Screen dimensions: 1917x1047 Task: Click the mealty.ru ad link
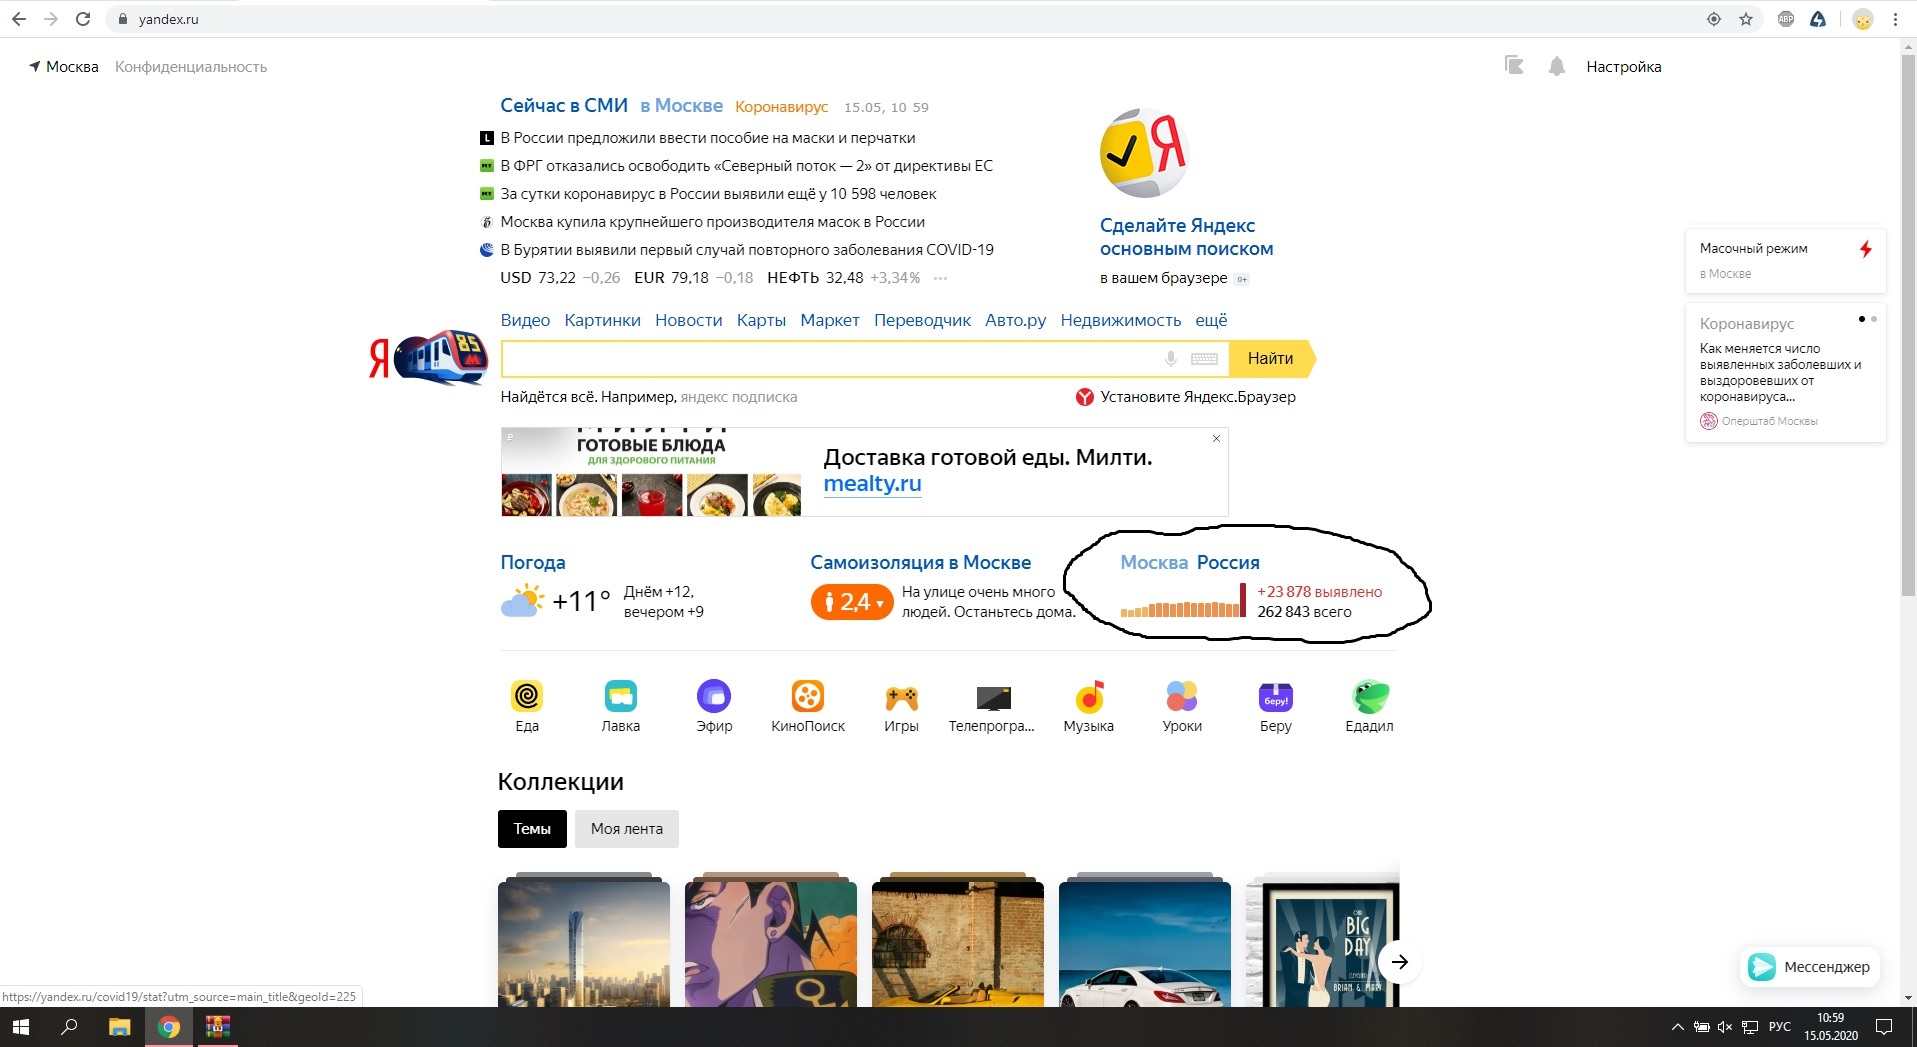[x=872, y=484]
